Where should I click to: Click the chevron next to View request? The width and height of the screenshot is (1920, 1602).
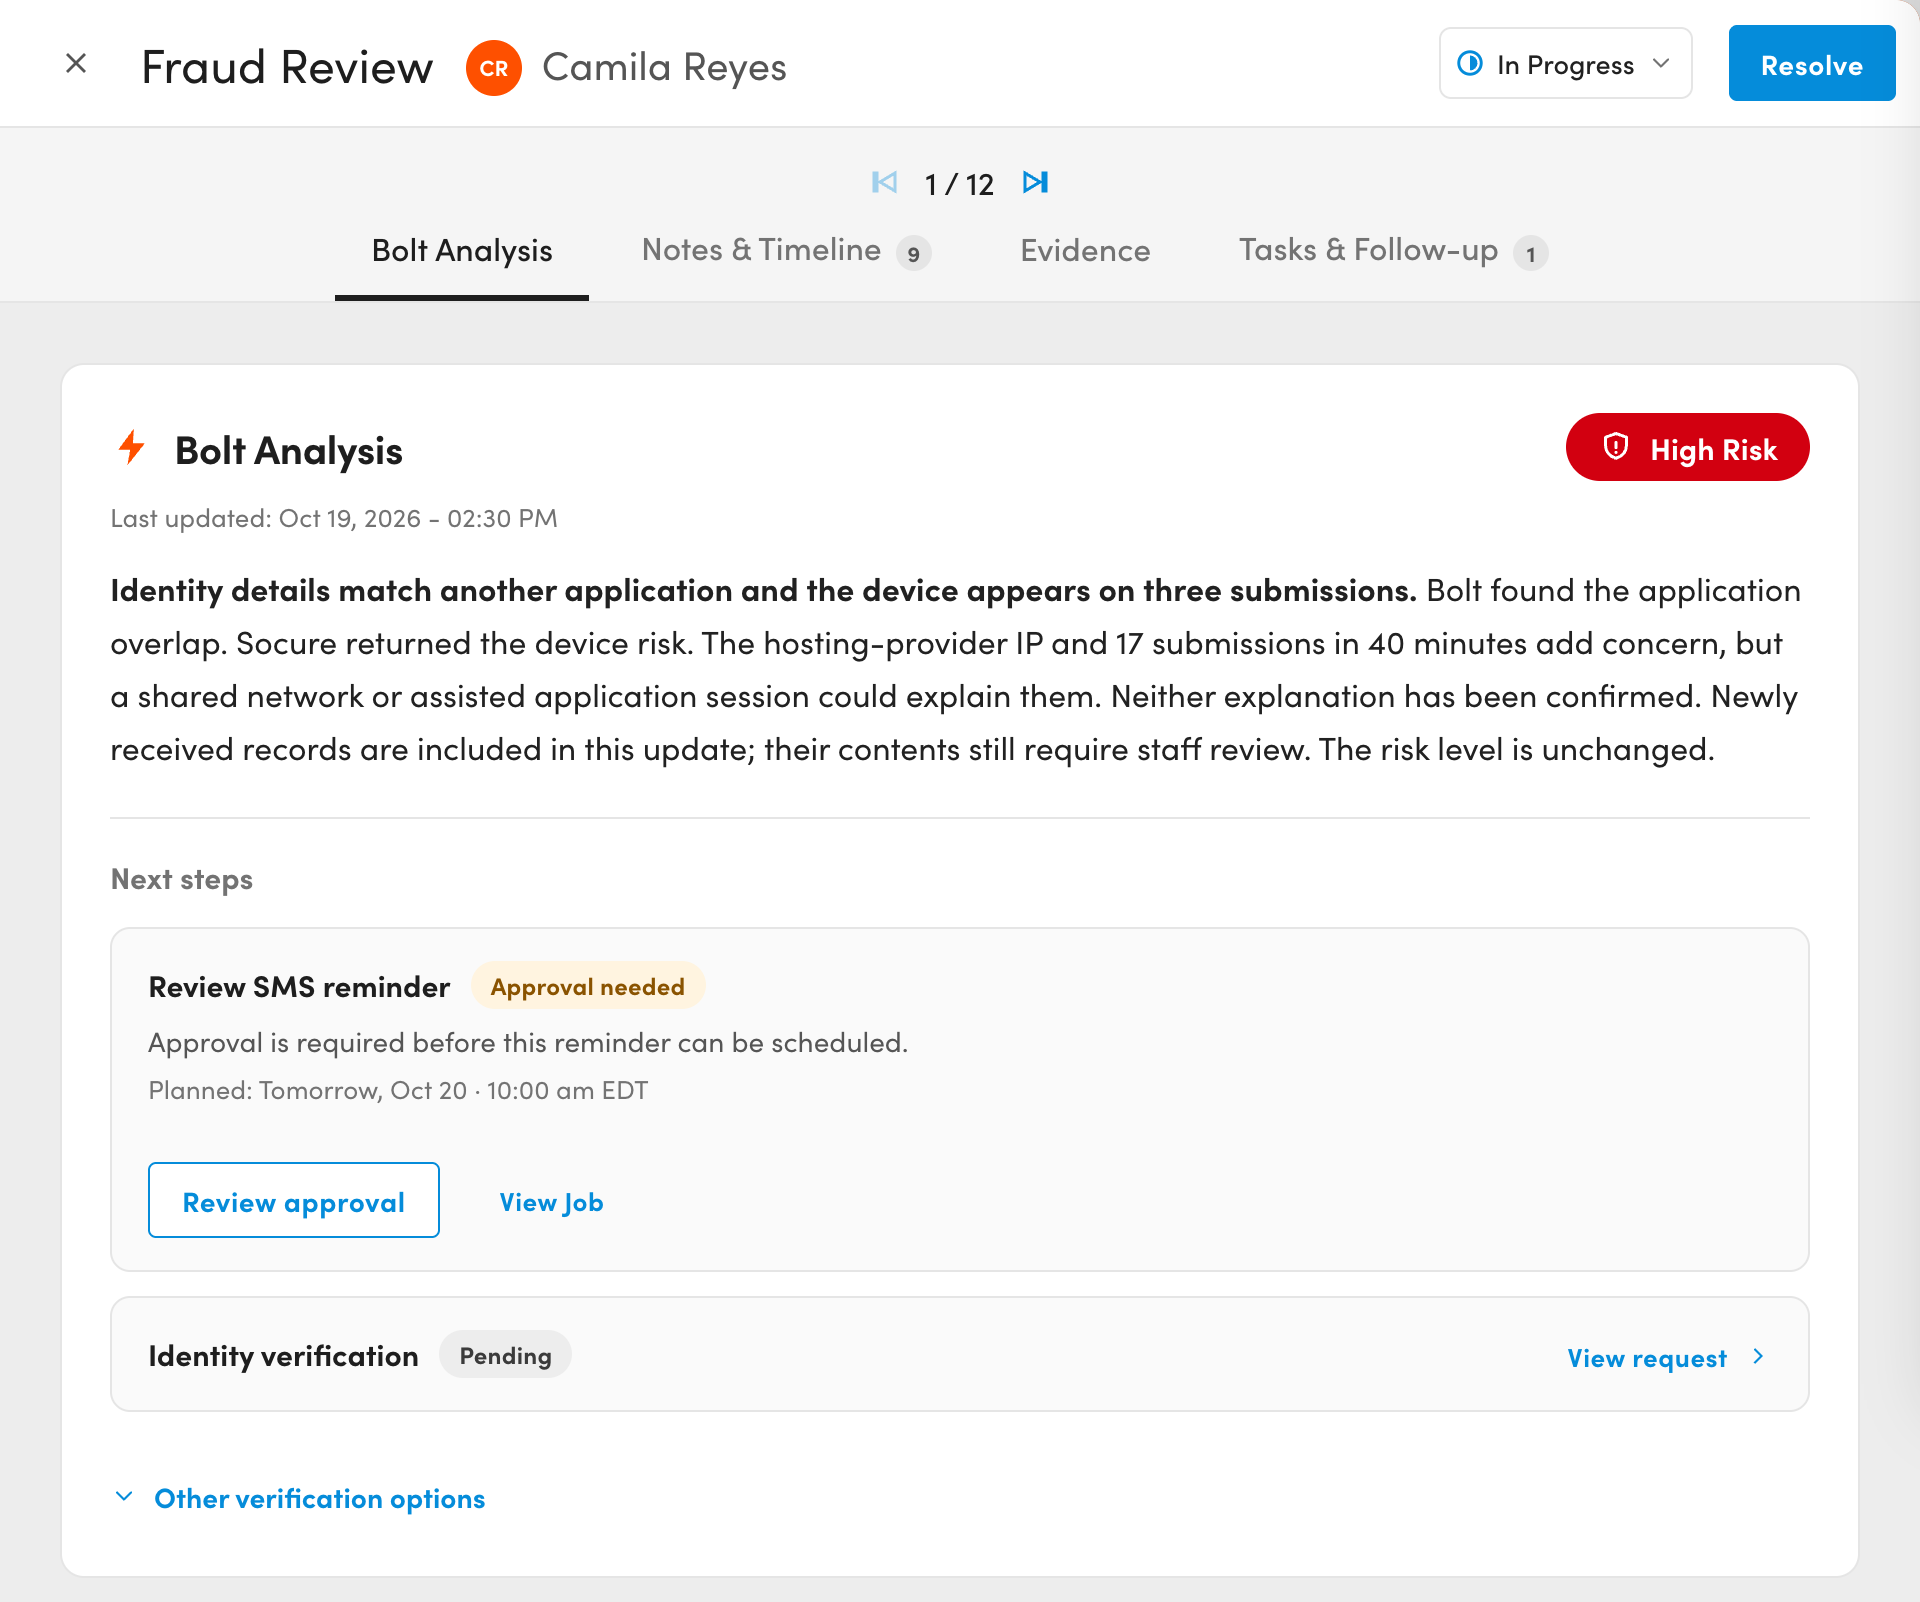[x=1758, y=1357]
